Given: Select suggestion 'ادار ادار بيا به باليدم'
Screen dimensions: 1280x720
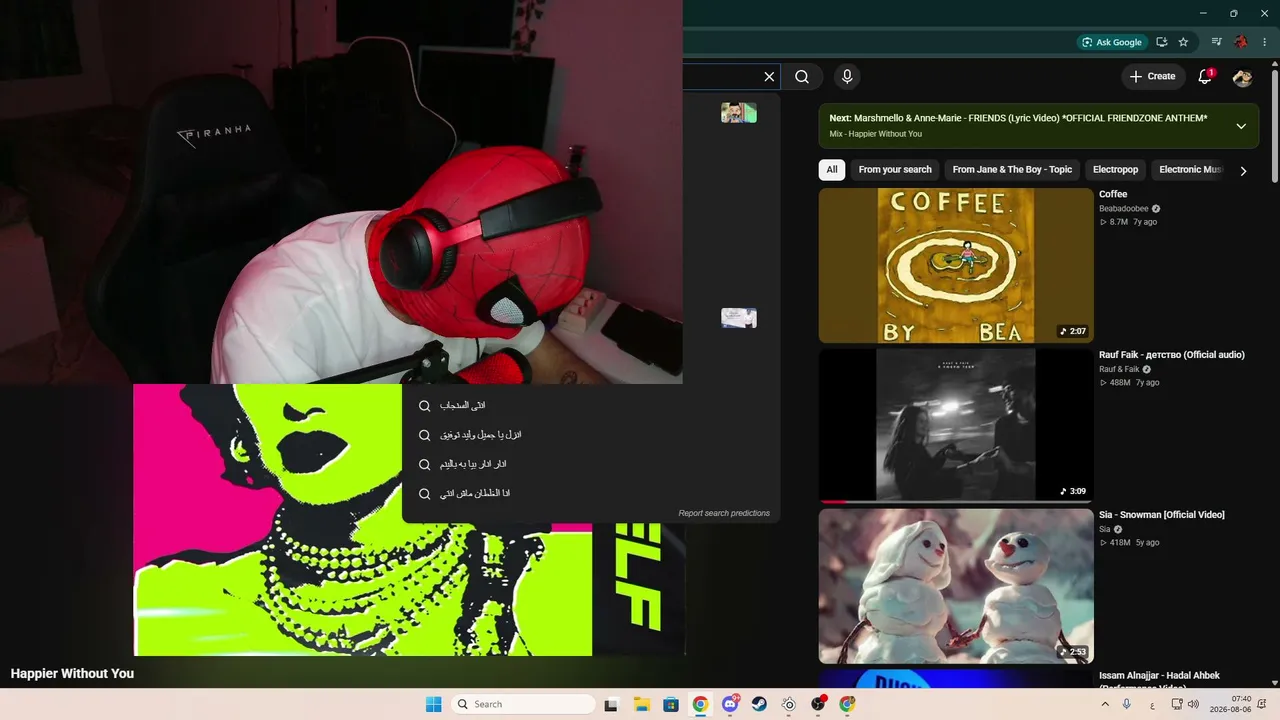Looking at the screenshot, I should click(590, 464).
